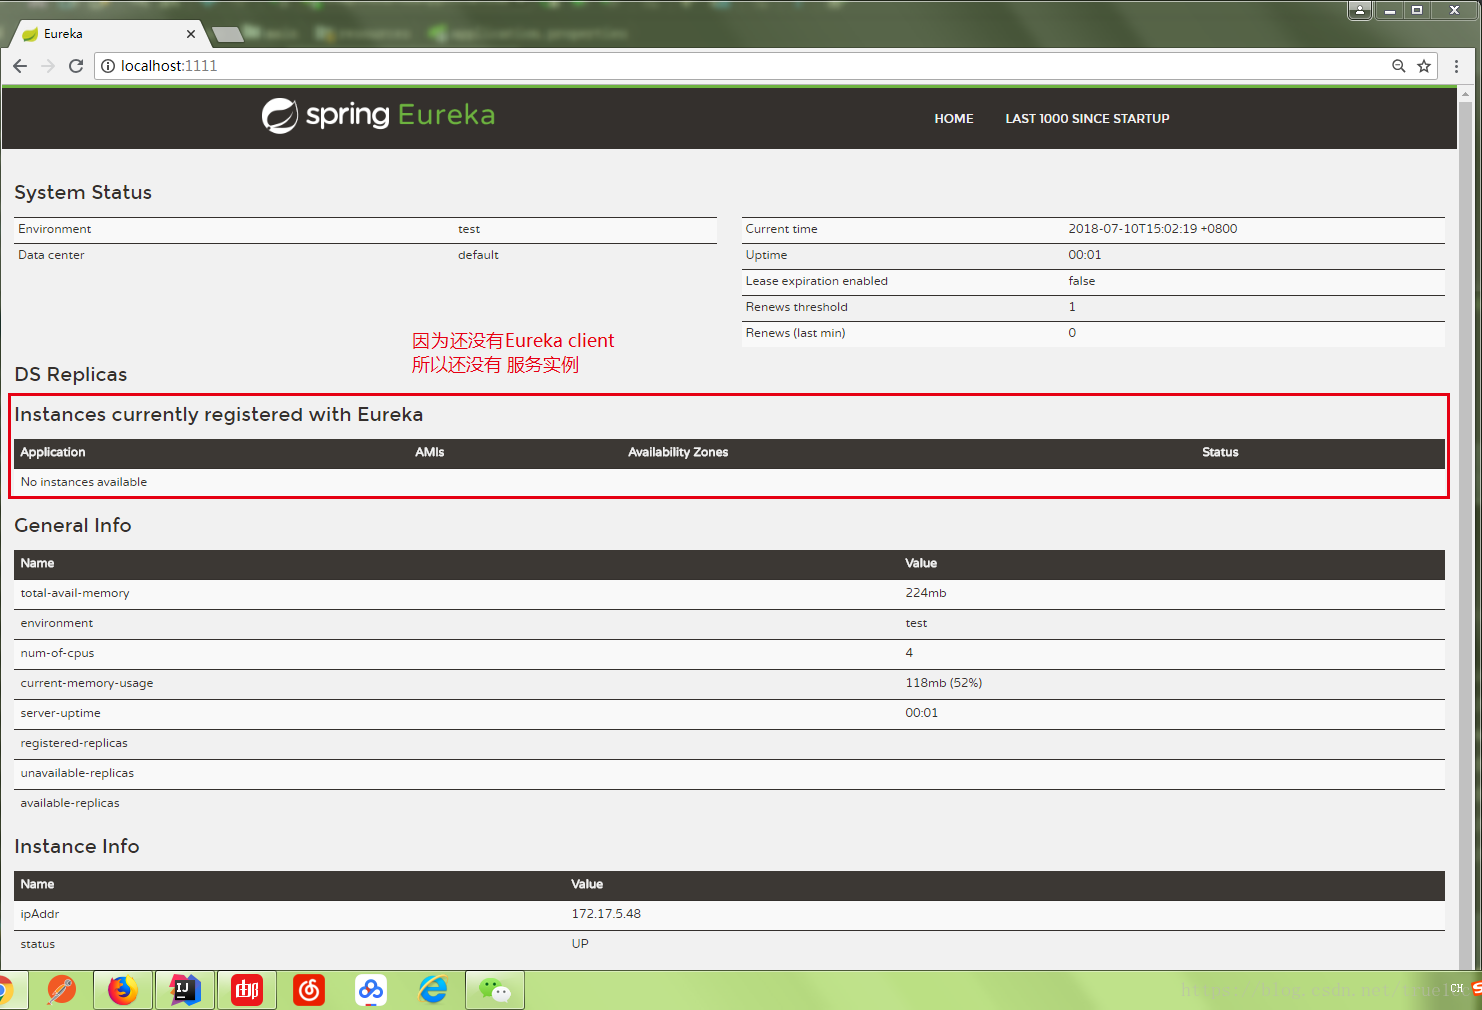Click the 'DS Replicas' heading
Viewport: 1482px width, 1010px height.
coord(71,374)
